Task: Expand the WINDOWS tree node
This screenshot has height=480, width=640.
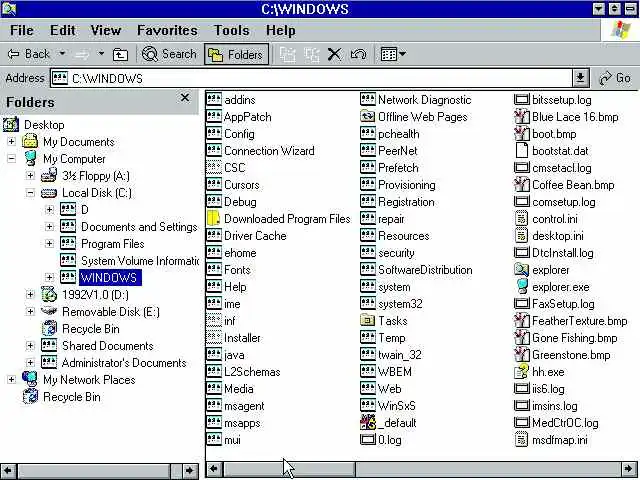Action: 49,278
